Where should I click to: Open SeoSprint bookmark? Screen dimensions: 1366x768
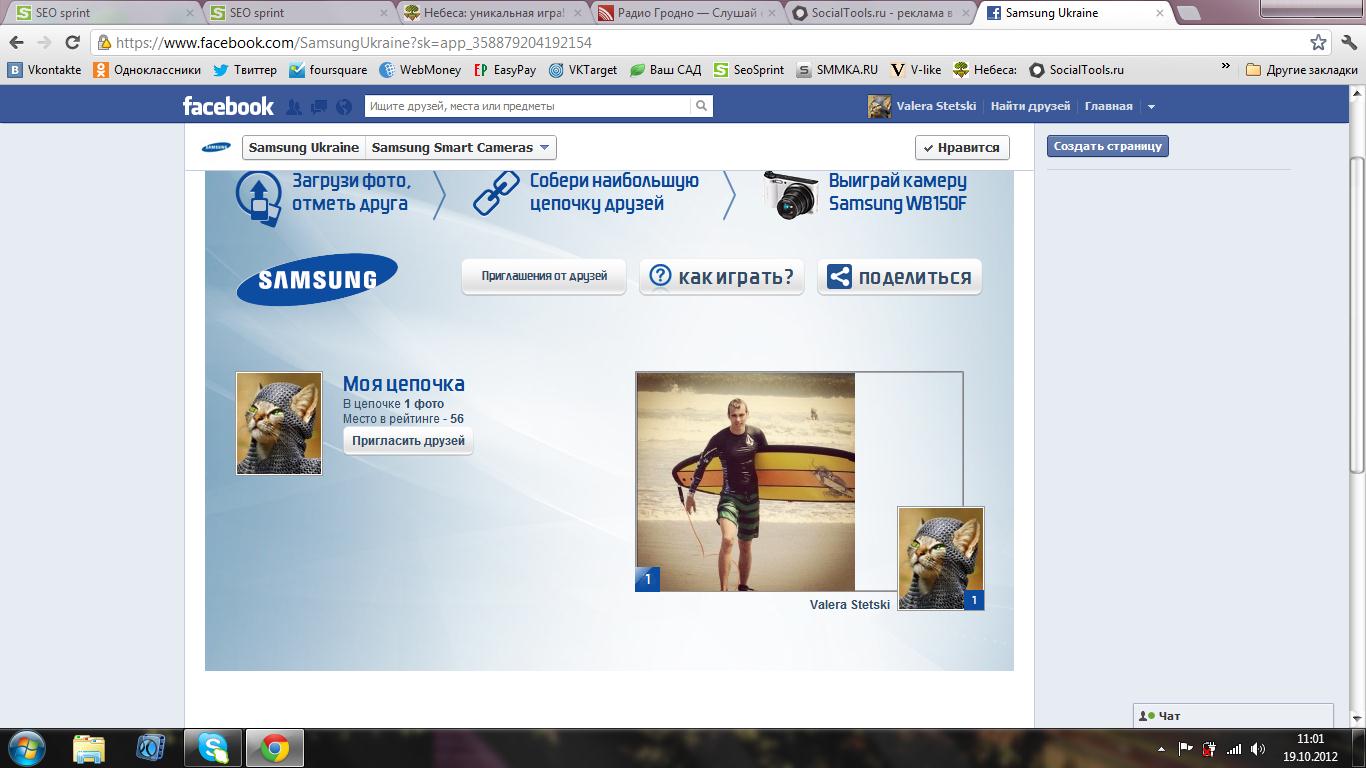click(749, 70)
